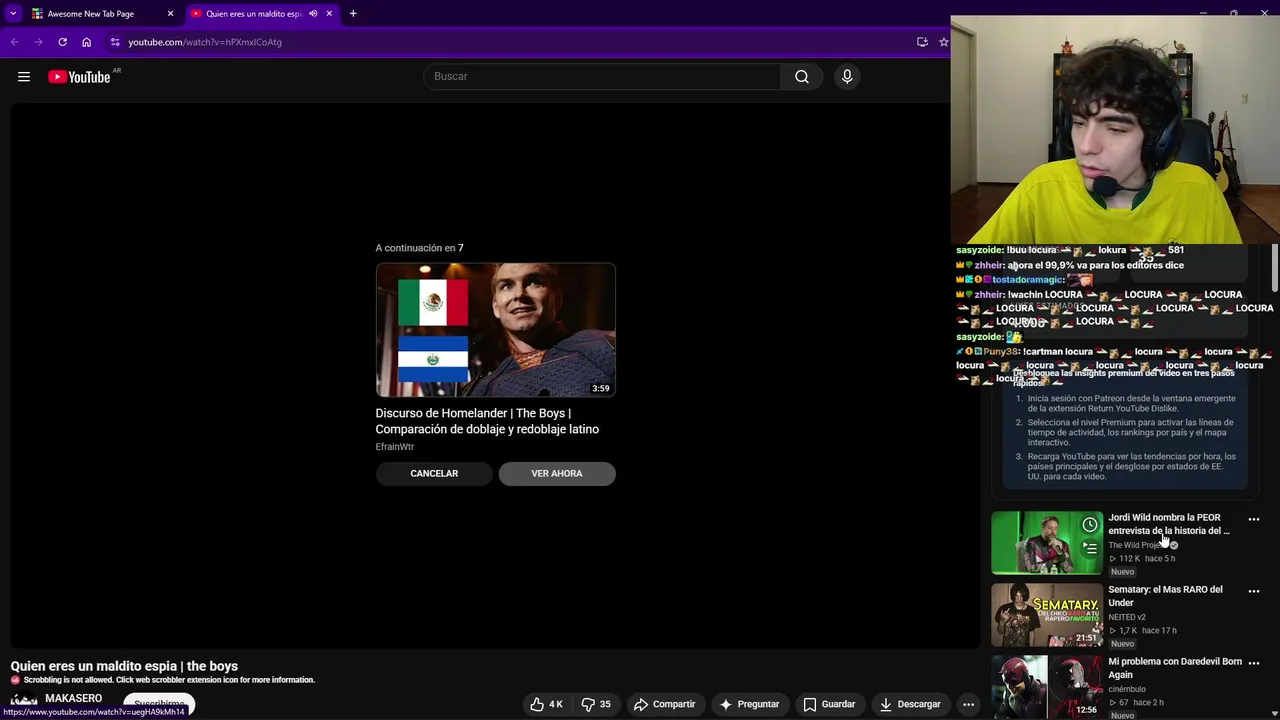Open the browser home page button
The height and width of the screenshot is (720, 1280).
(x=86, y=42)
